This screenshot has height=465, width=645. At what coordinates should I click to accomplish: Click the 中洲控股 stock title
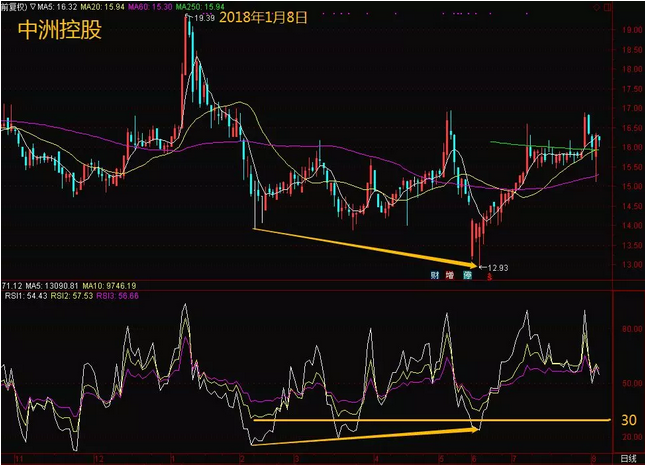click(59, 29)
